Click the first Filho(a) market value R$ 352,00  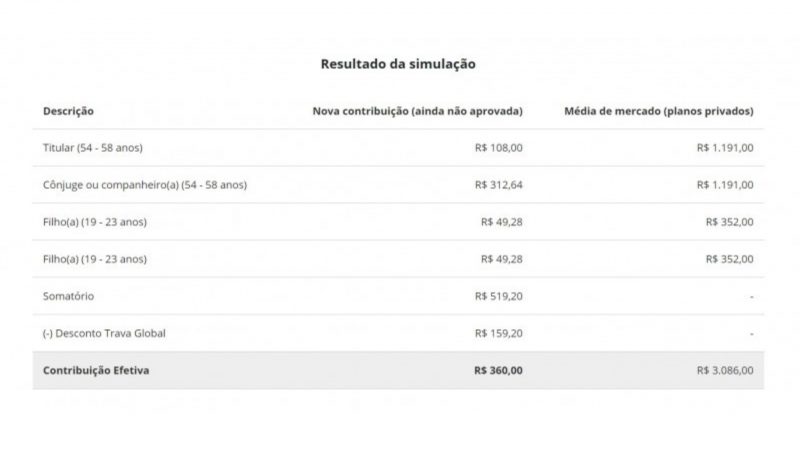click(x=730, y=222)
